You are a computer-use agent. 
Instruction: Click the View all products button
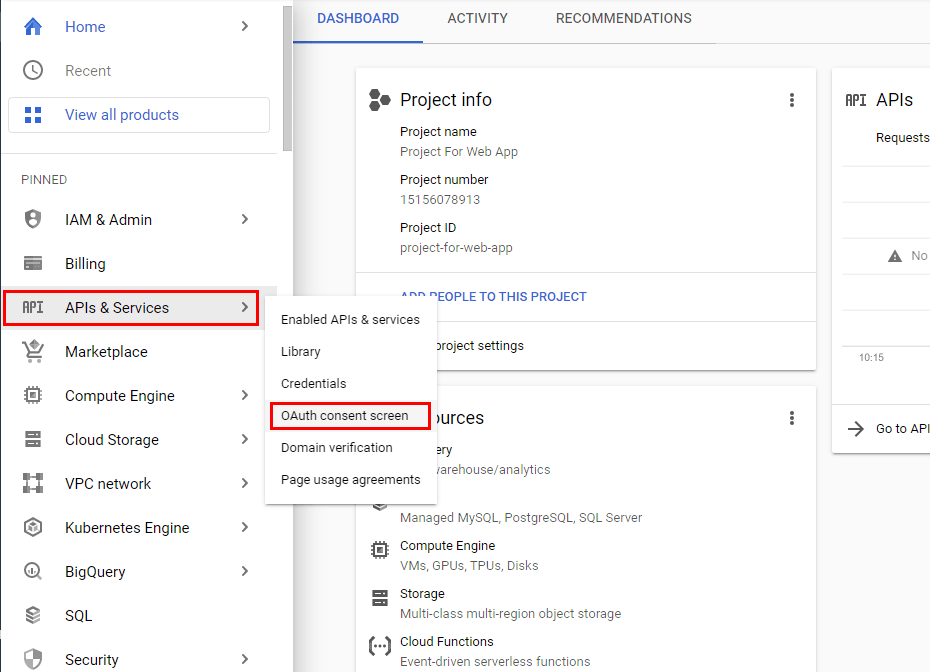139,115
